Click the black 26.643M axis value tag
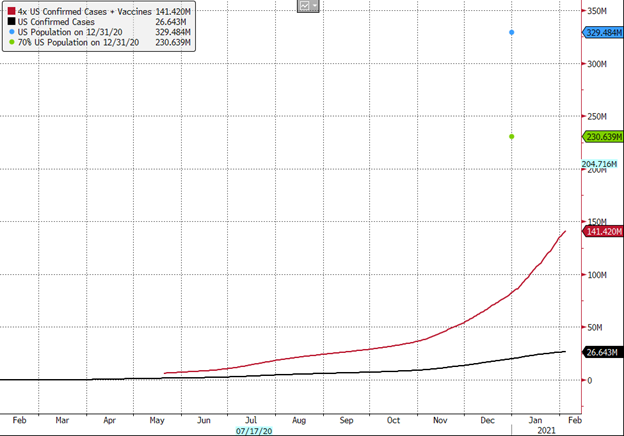Screen dimensions: 624x436 tap(603, 352)
